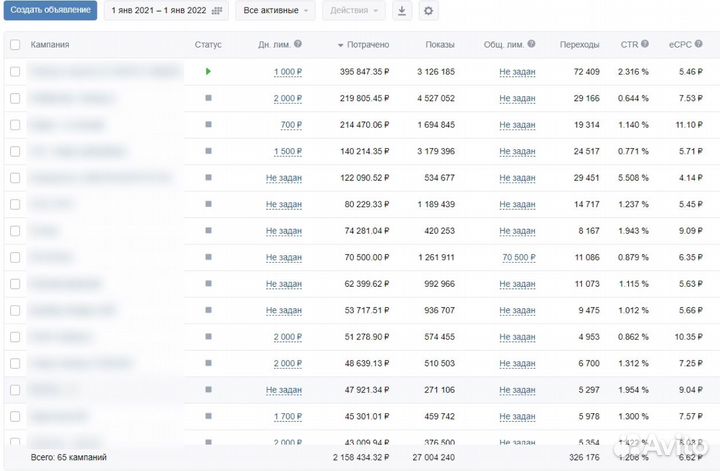Click the help icon beside Дн. лим.
This screenshot has height=471, width=720.
(298, 45)
